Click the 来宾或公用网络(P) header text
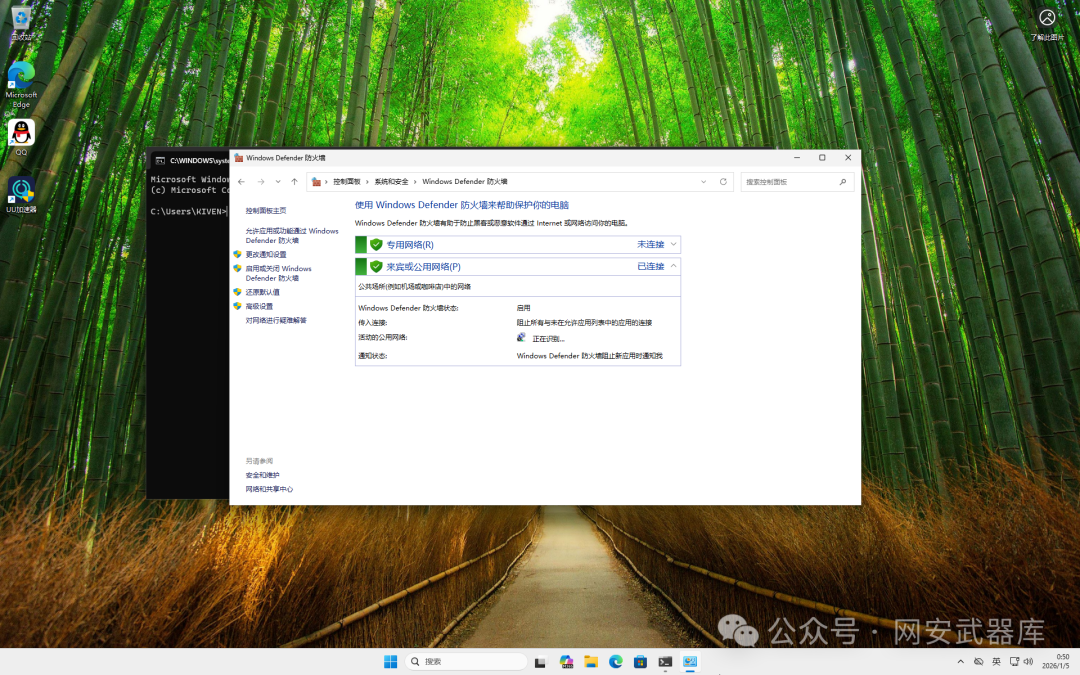The image size is (1080, 675). click(x=424, y=267)
